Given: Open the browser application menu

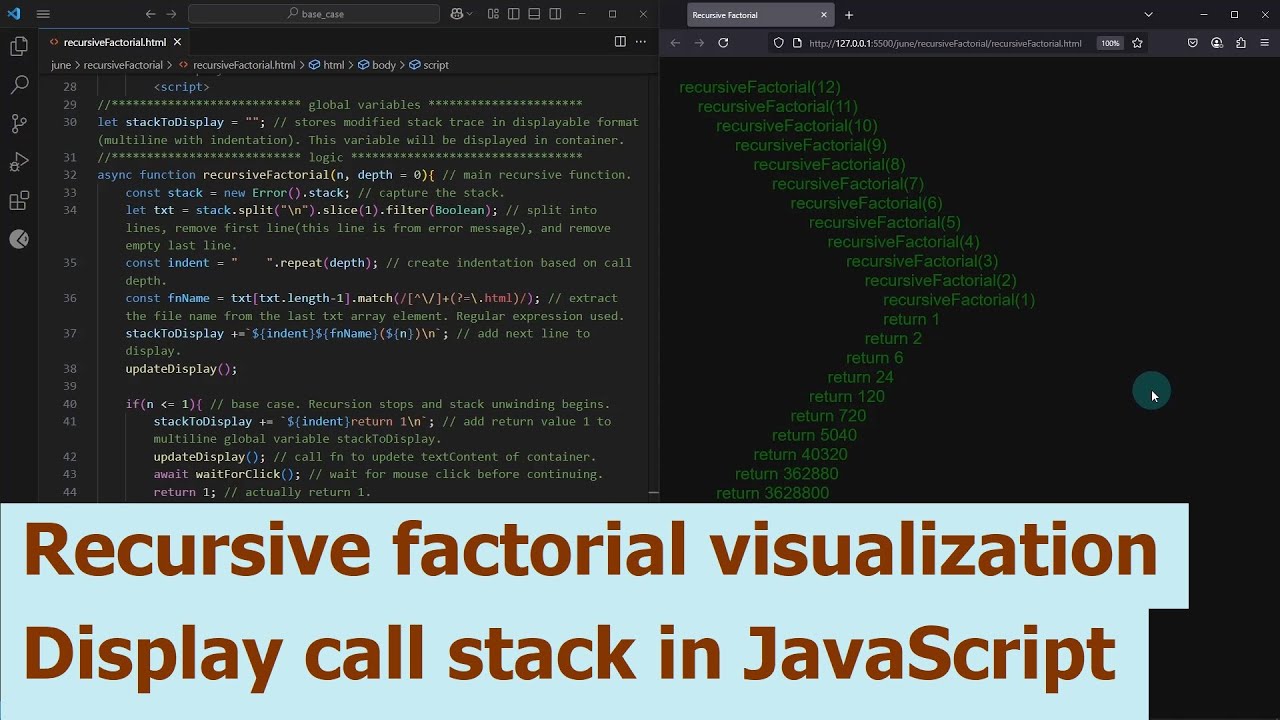Looking at the screenshot, I should (1265, 43).
